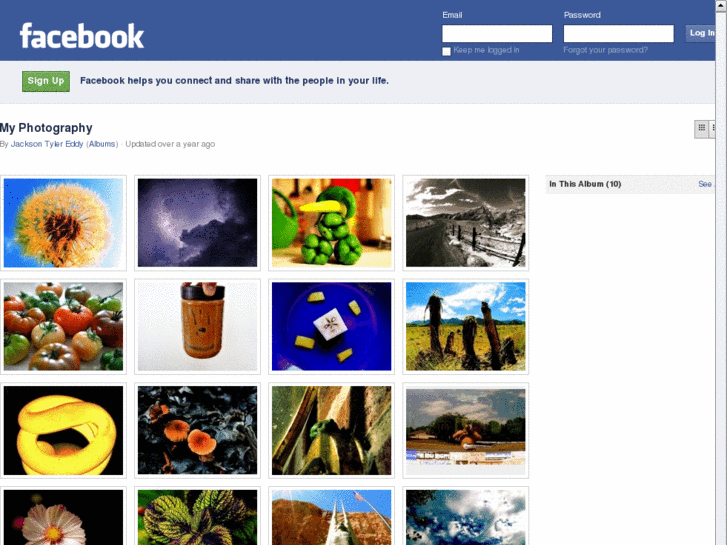
Task: Click the facebook logo
Action: coord(82,36)
